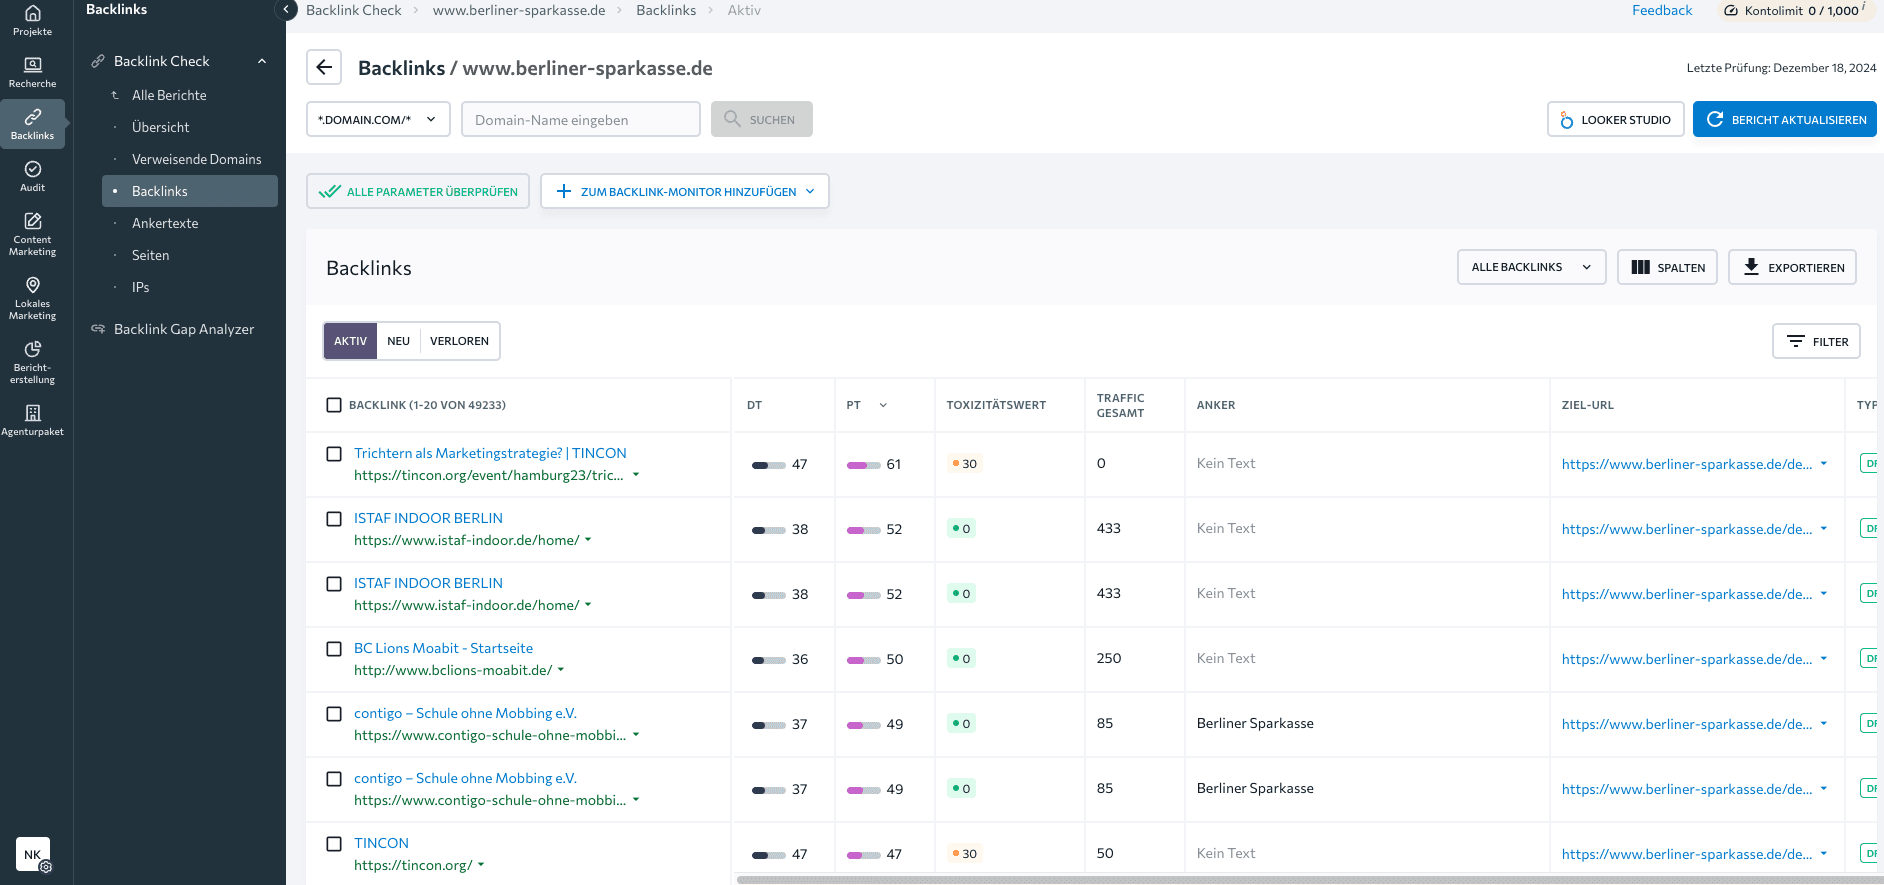Check second contigo Schule ohne Mobbing checkbox
This screenshot has height=885, width=1884.
tap(334, 779)
